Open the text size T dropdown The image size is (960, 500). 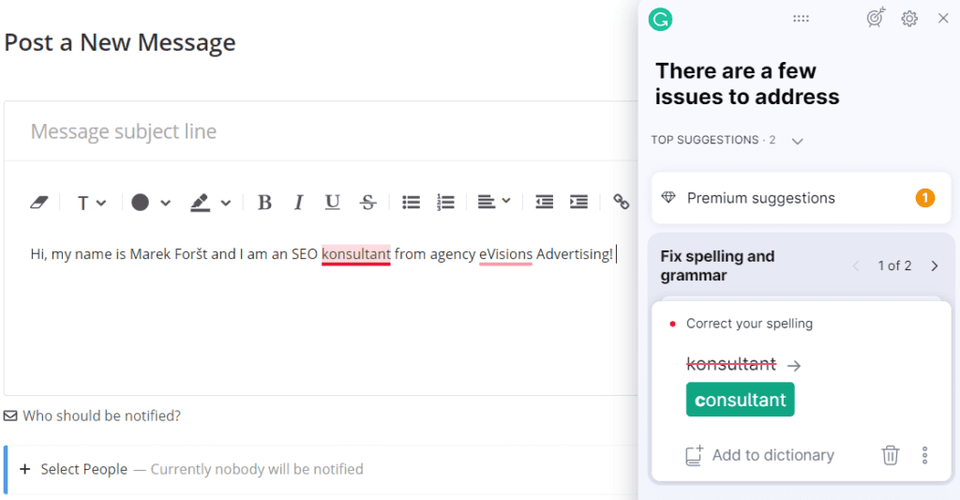point(91,202)
